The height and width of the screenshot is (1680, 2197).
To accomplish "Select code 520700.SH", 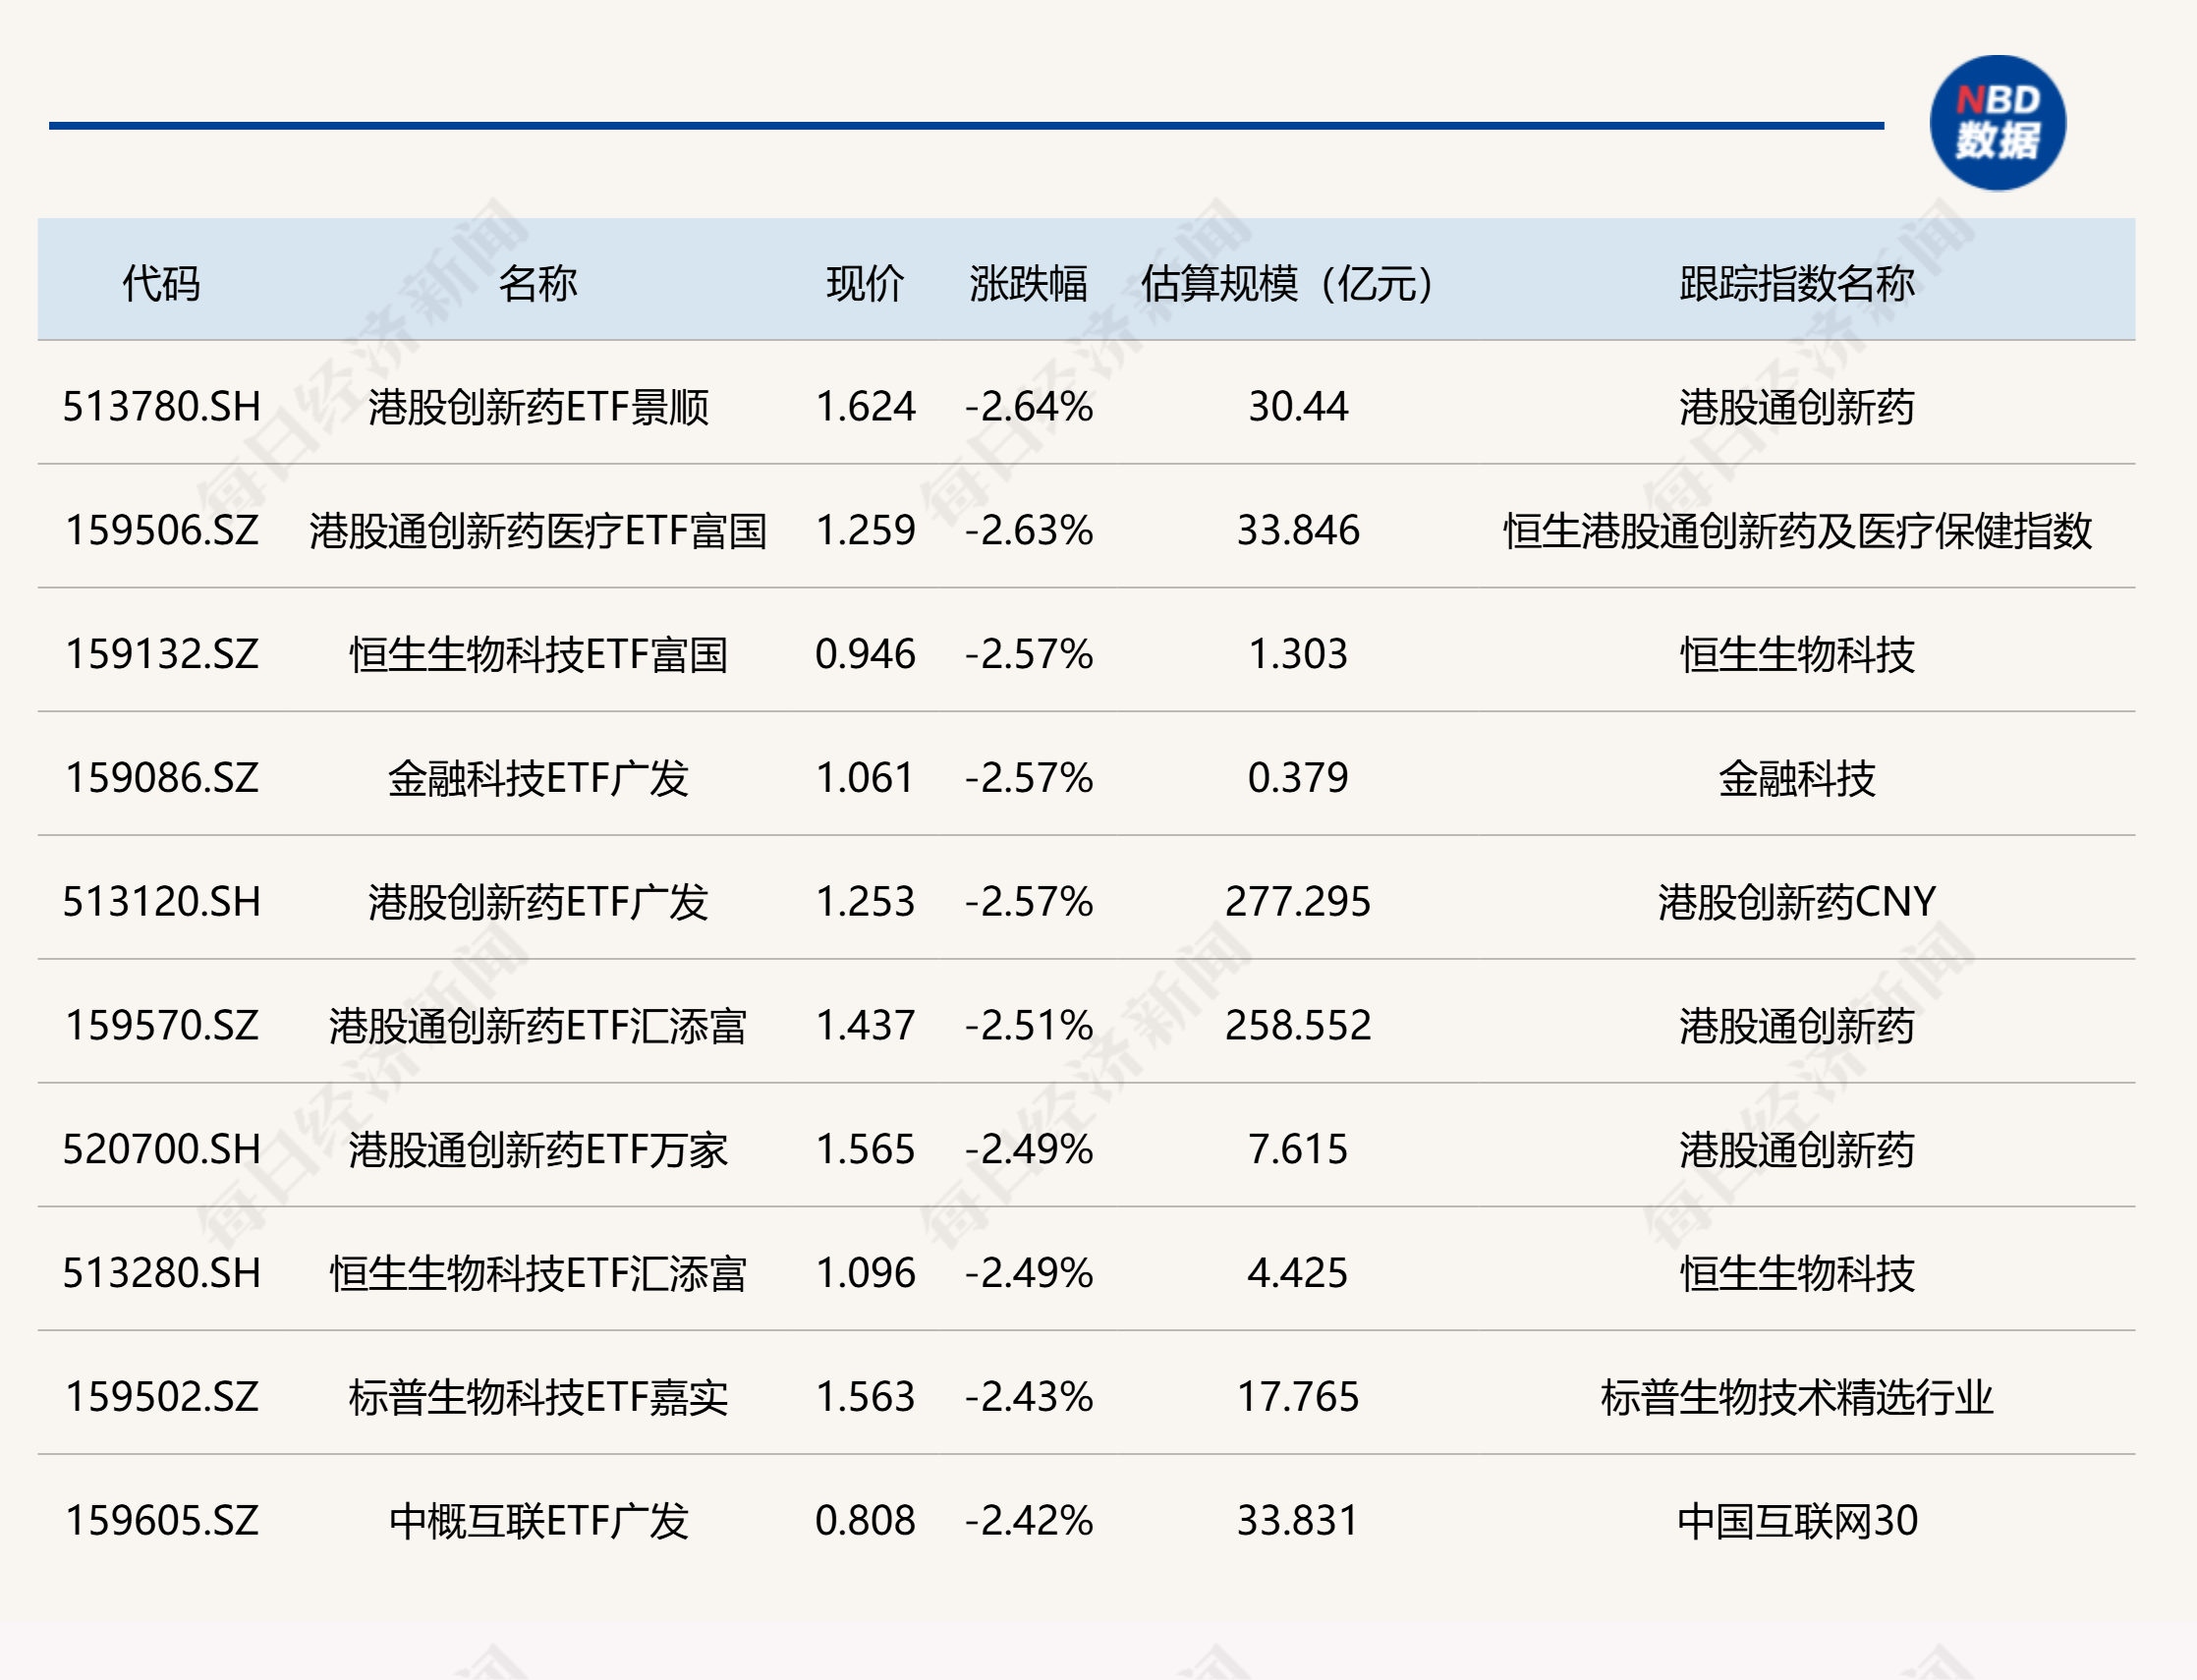I will (x=161, y=1150).
